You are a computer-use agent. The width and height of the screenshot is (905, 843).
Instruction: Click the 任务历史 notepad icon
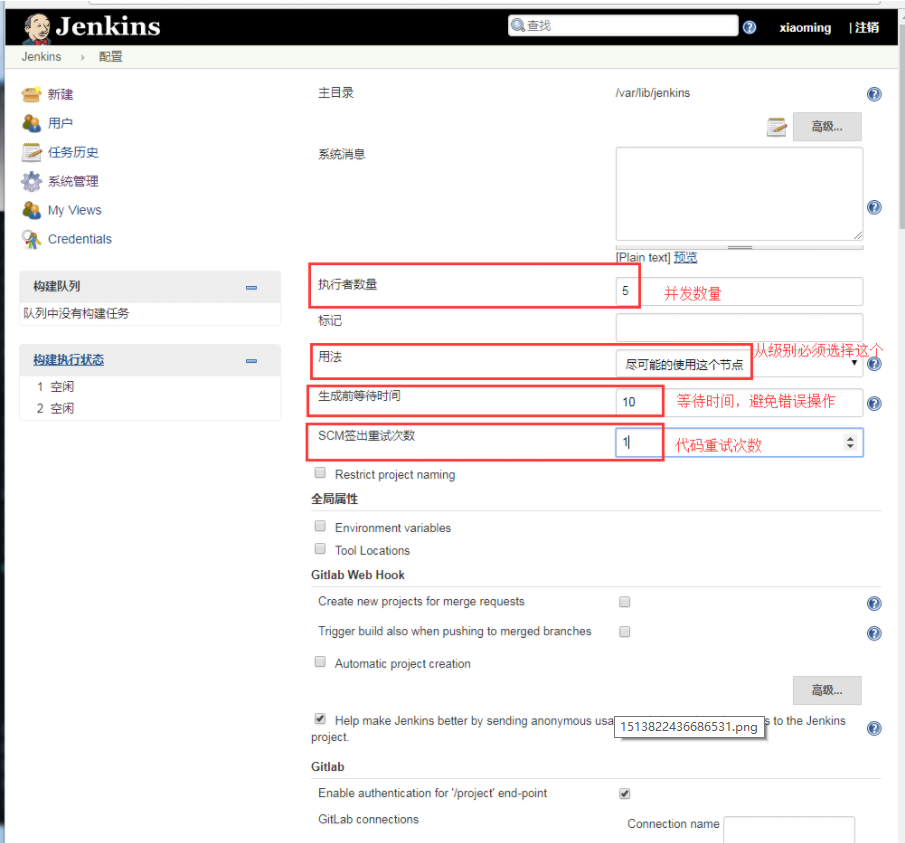(31, 152)
